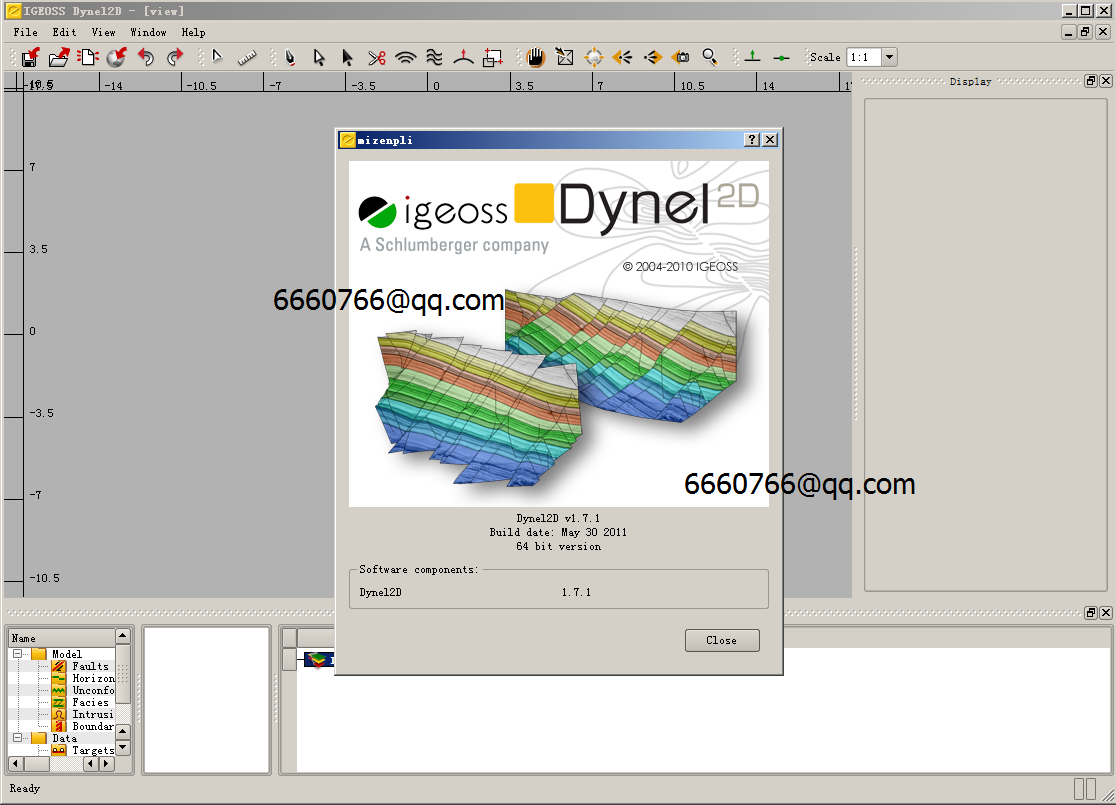This screenshot has width=1116, height=805.
Task: Collapse the Data tree node
Action: pos(18,738)
